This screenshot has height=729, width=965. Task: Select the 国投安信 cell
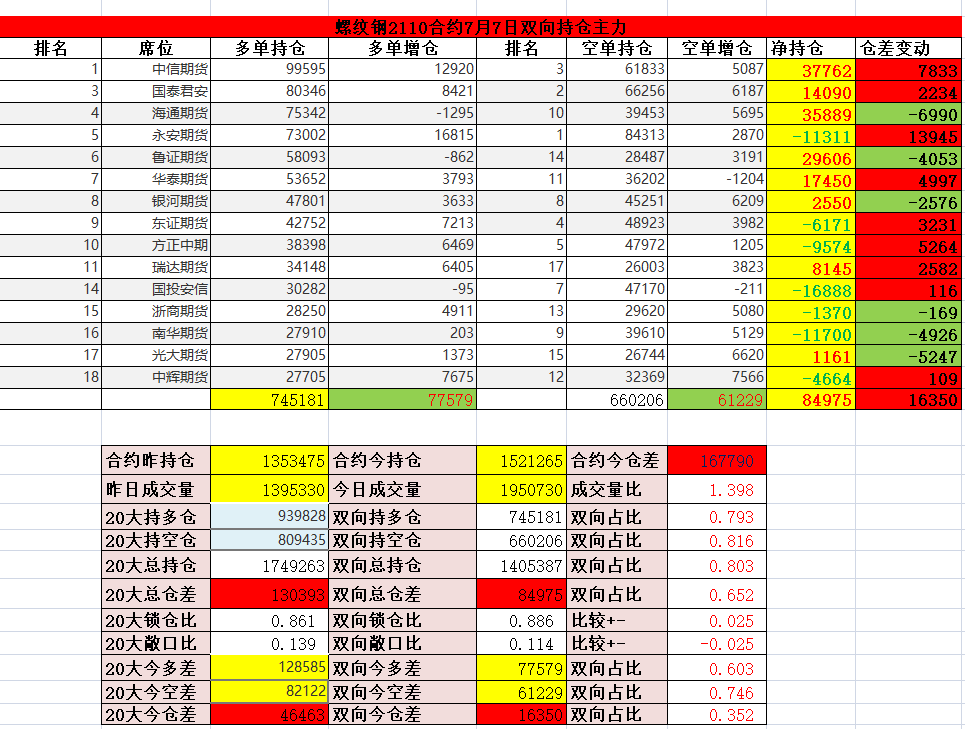(156, 289)
